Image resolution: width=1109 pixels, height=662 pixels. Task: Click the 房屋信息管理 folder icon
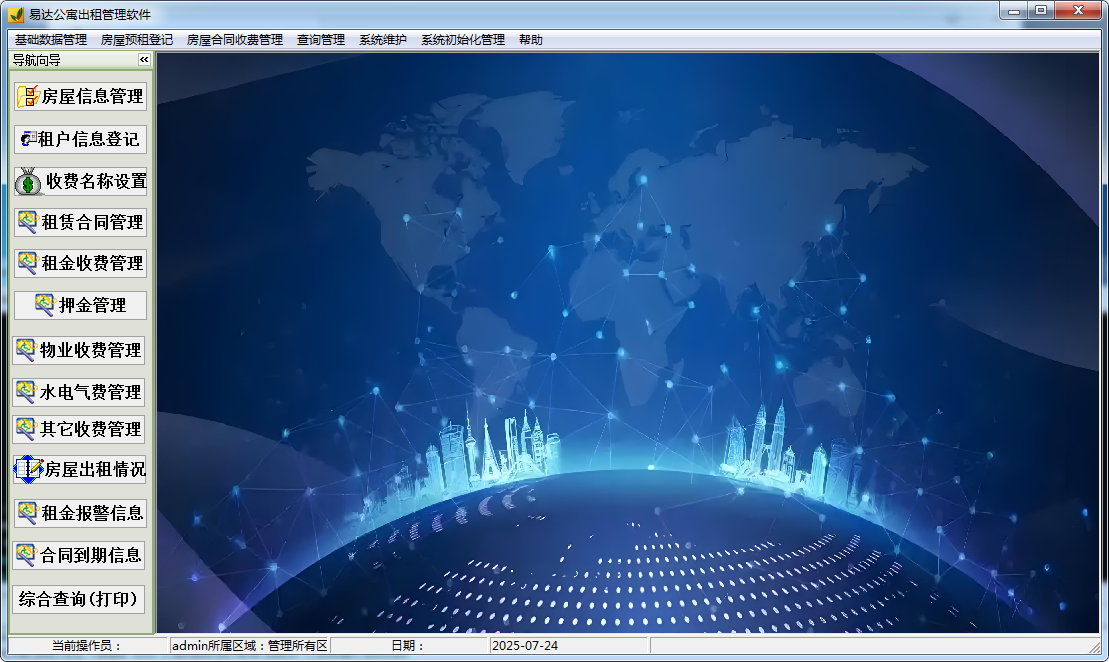28,97
